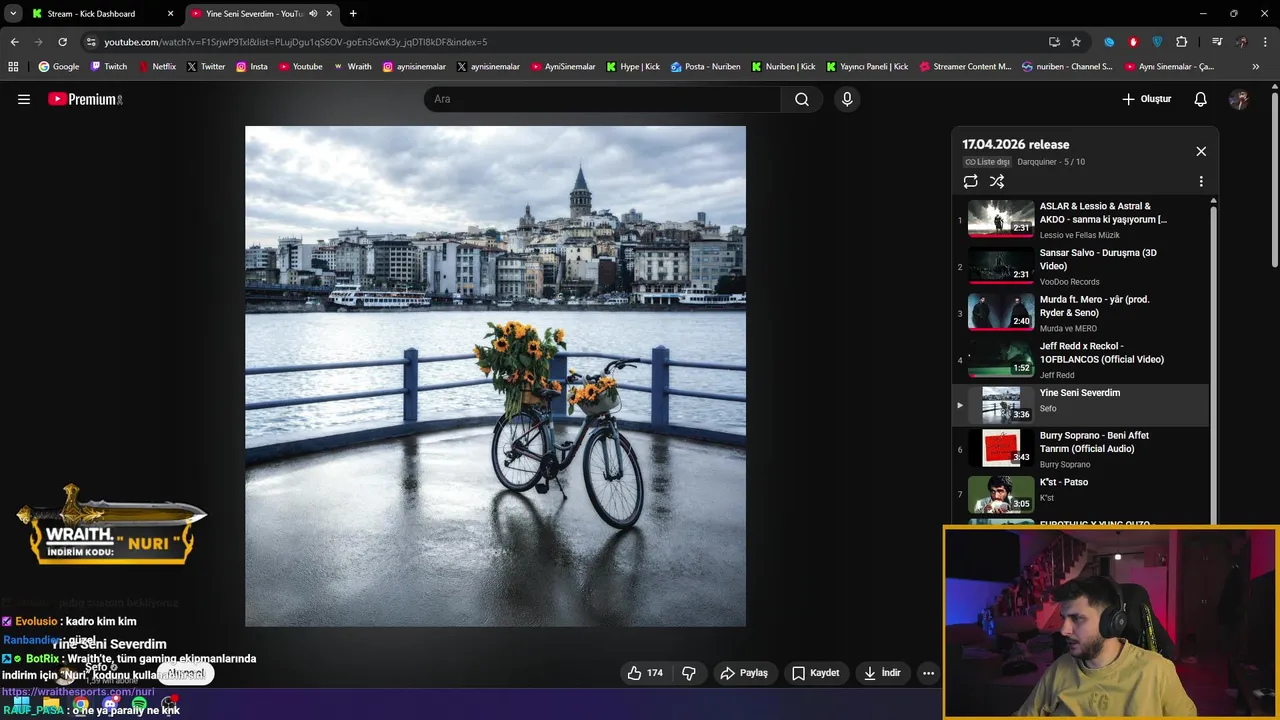Screen dimensions: 1280x720
Task: Open the Google bookmark
Action: (58, 67)
